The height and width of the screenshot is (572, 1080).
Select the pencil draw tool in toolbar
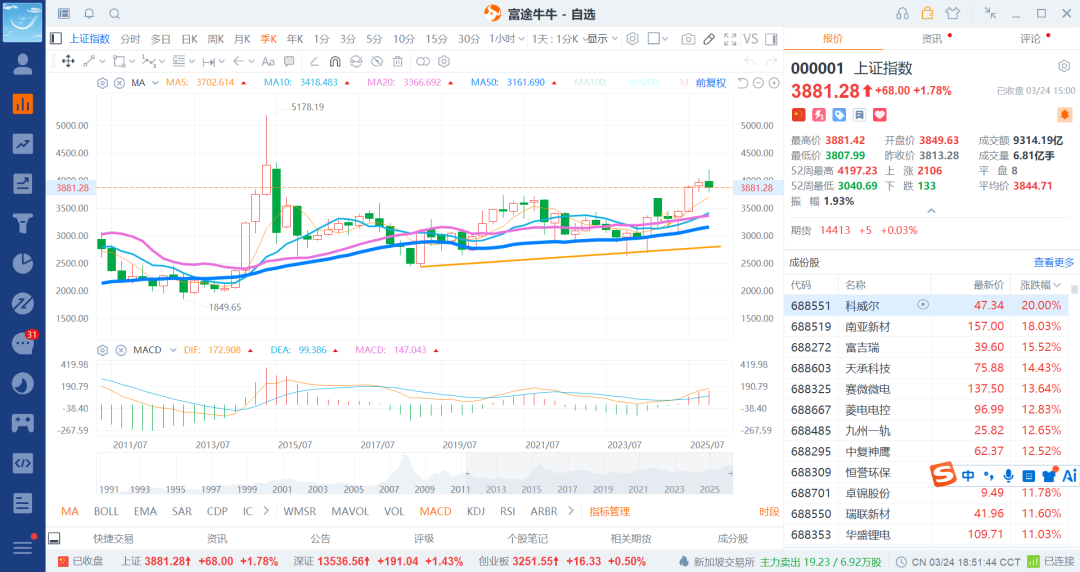click(709, 39)
